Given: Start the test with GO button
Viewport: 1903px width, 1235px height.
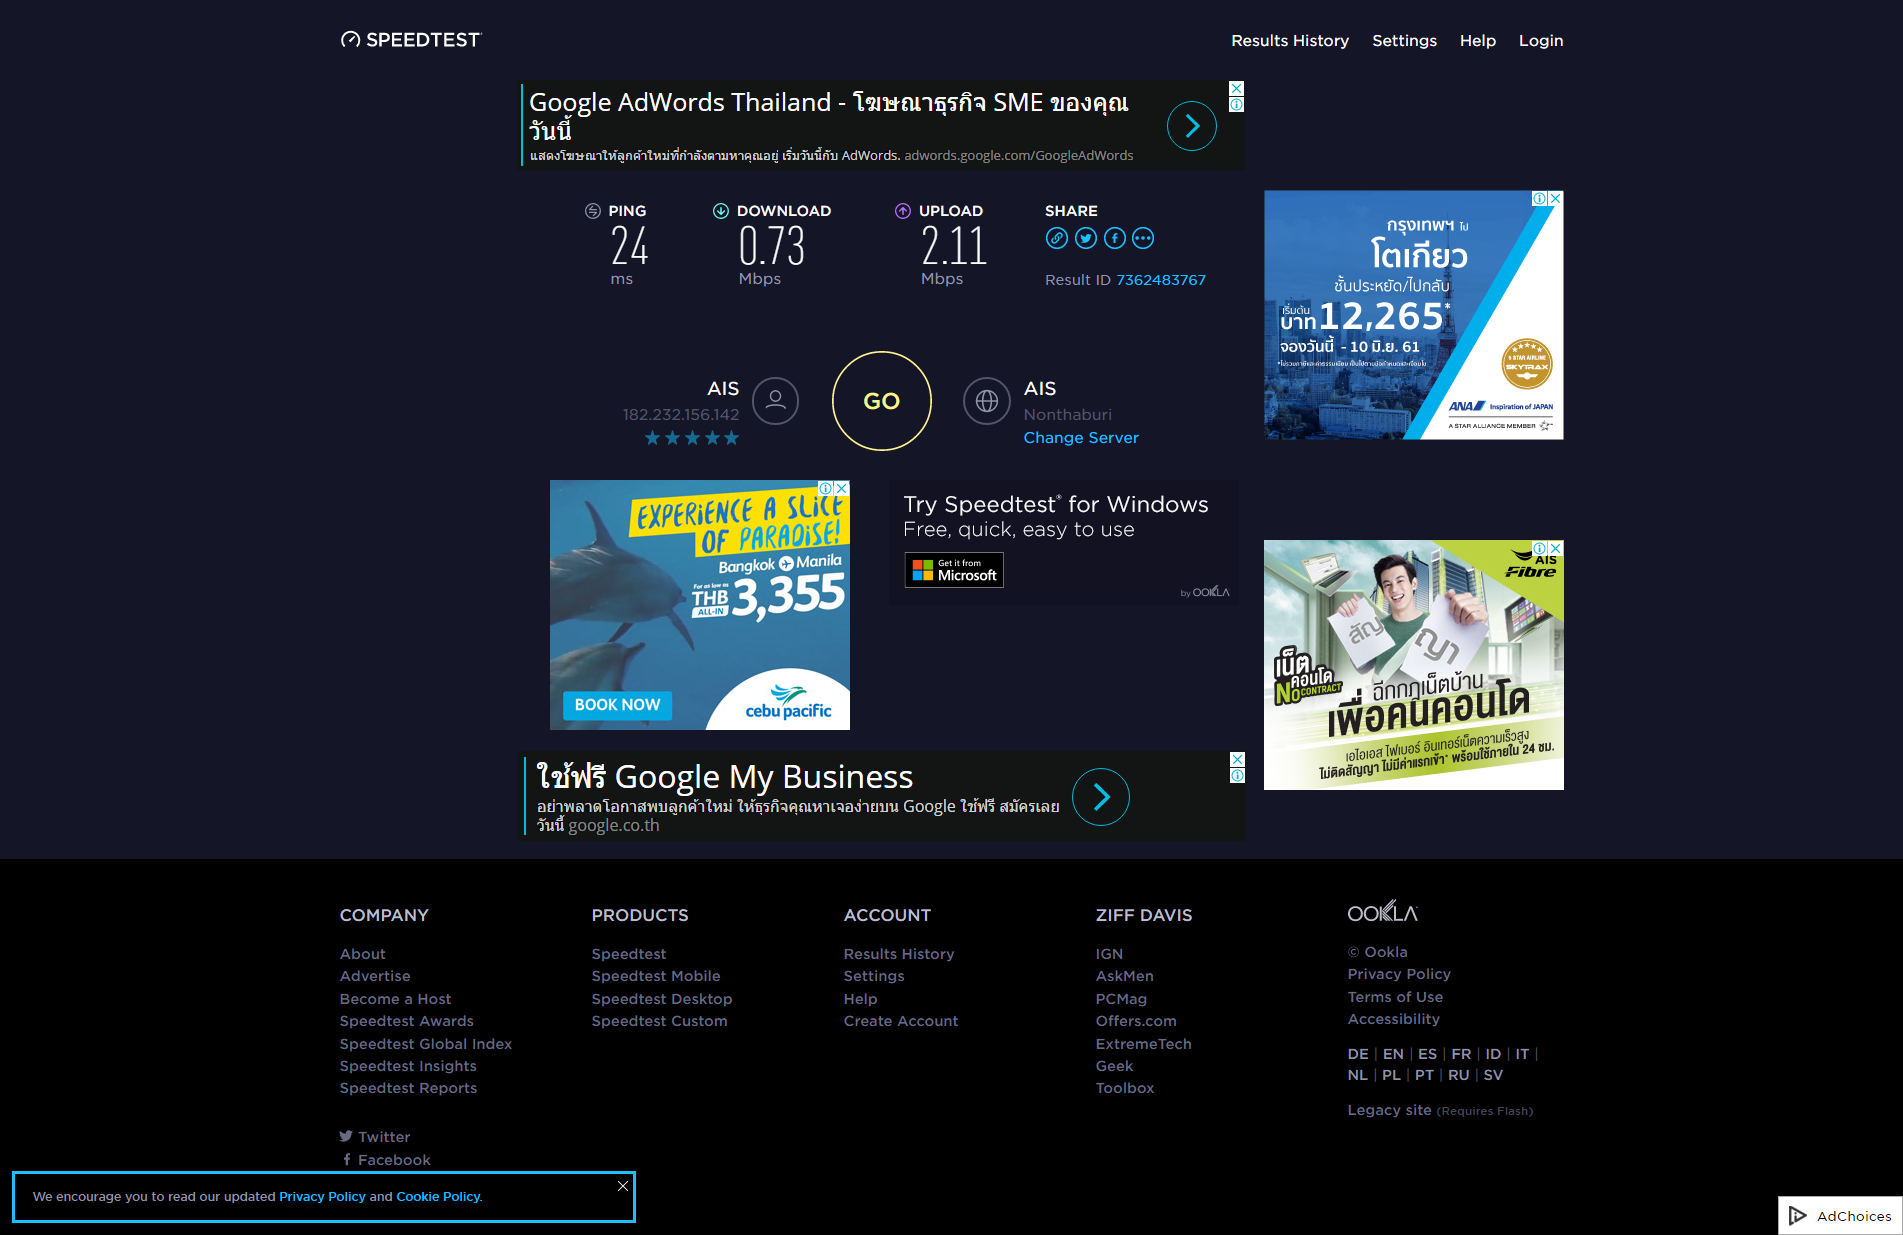Looking at the screenshot, I should tap(882, 401).
